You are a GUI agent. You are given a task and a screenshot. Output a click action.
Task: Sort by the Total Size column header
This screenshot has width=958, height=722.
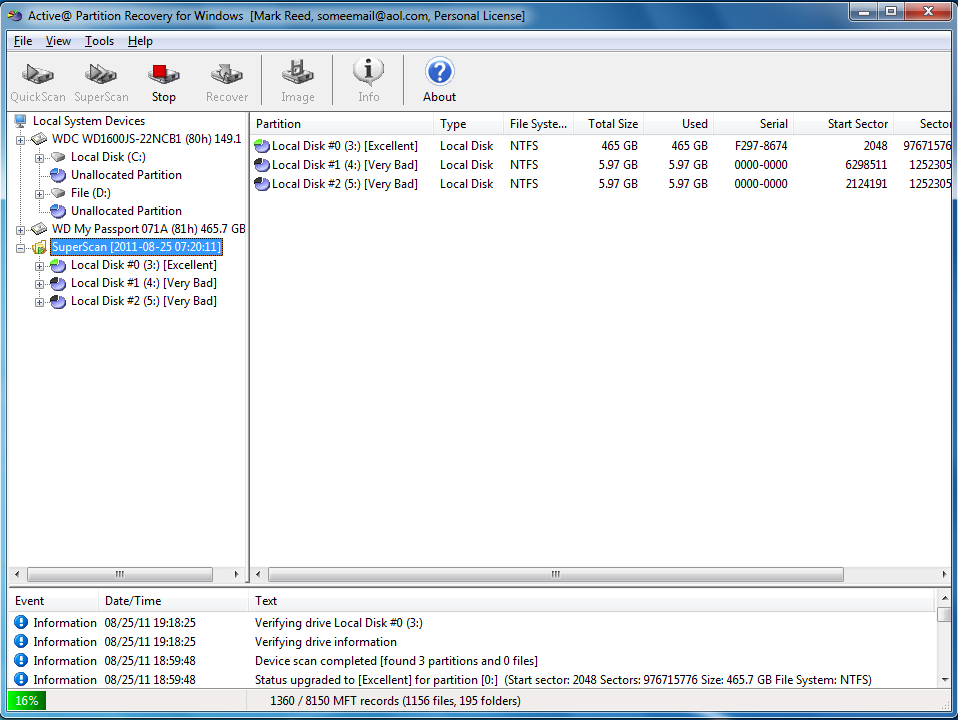[609, 124]
